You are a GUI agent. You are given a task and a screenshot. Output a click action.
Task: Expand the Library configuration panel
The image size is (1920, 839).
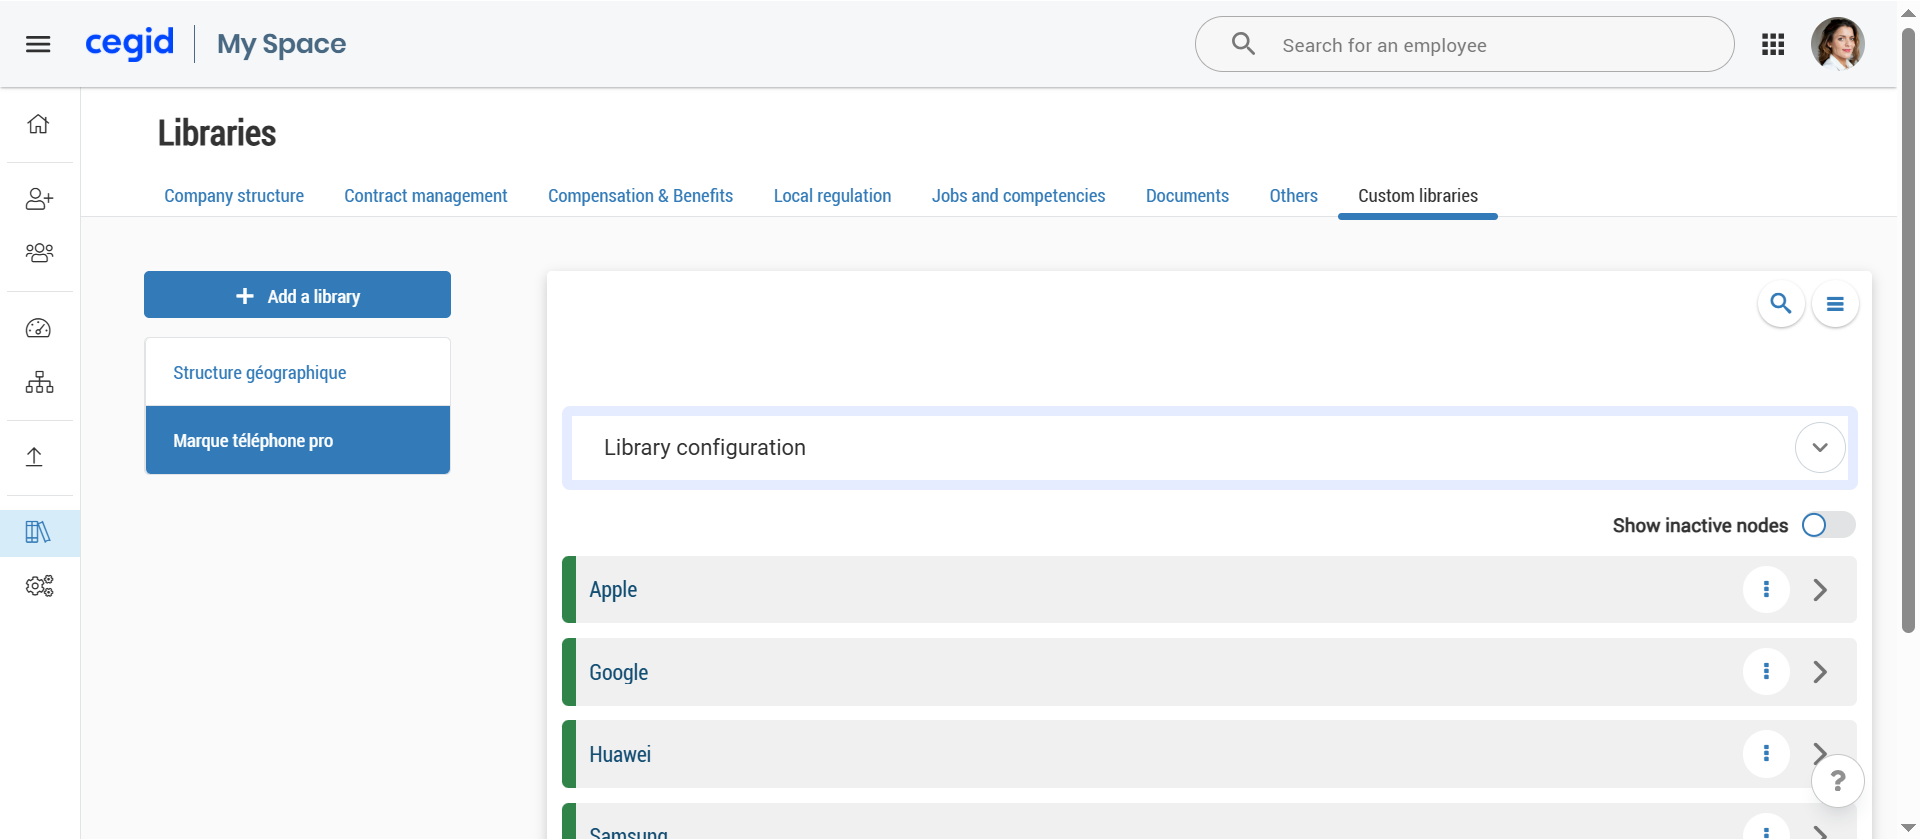coord(1819,448)
